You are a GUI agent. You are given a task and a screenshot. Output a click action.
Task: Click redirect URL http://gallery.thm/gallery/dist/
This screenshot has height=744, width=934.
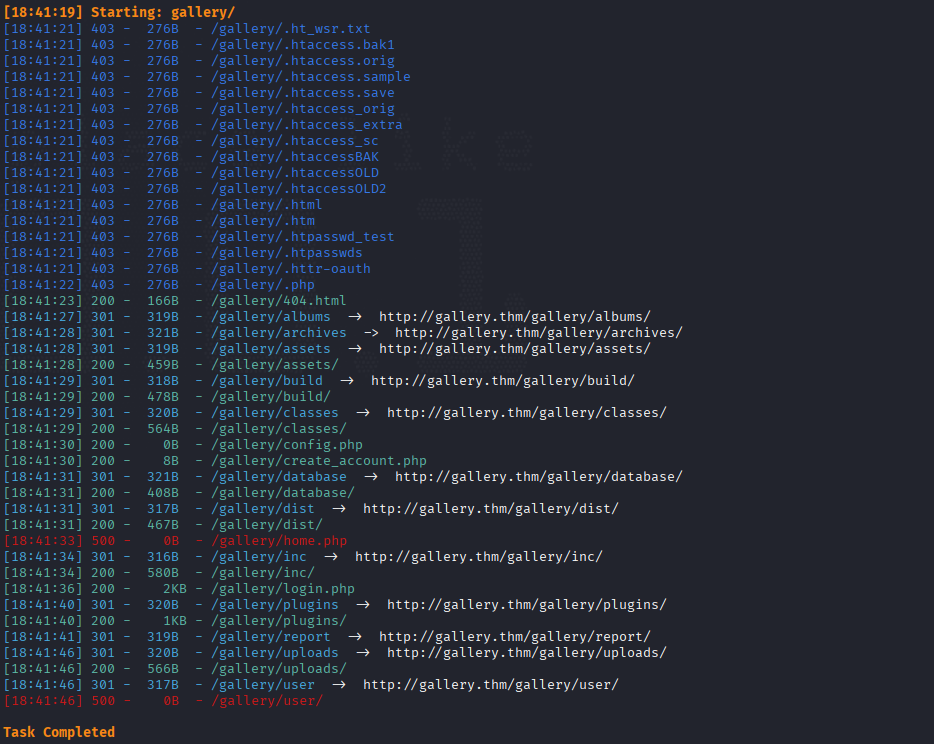pos(491,509)
